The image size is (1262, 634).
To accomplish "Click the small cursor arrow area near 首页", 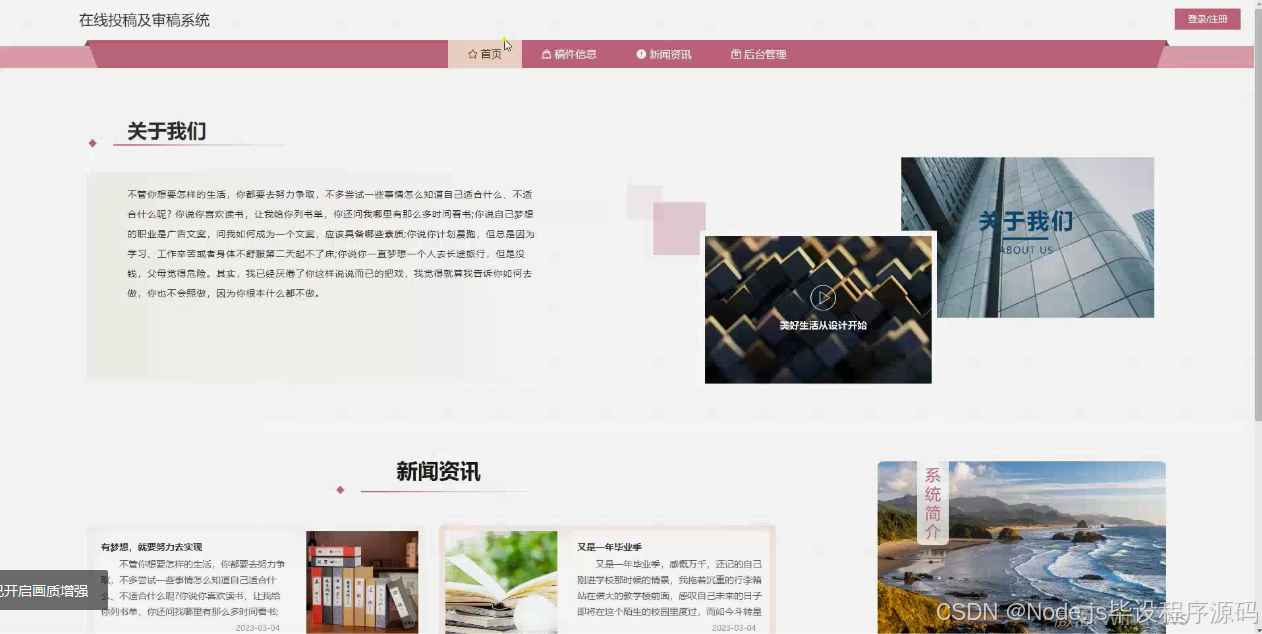I will pos(506,44).
